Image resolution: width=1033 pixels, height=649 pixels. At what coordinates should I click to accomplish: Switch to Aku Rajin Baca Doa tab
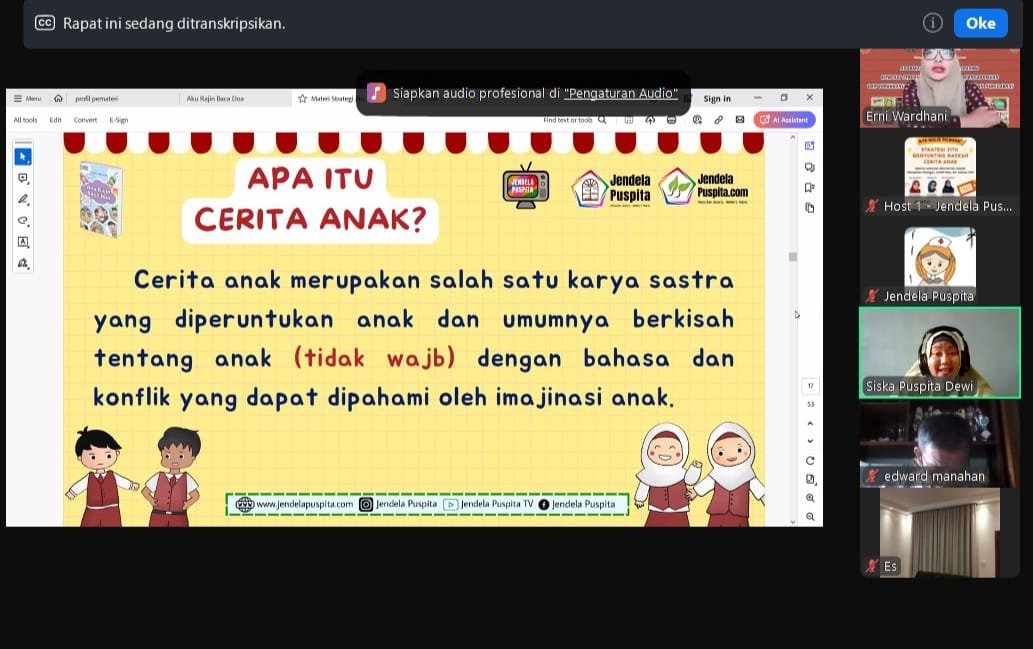tap(215, 99)
